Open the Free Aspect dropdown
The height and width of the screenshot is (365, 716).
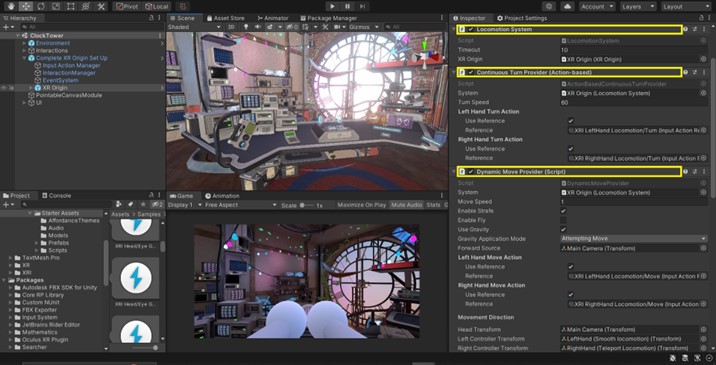coord(240,205)
